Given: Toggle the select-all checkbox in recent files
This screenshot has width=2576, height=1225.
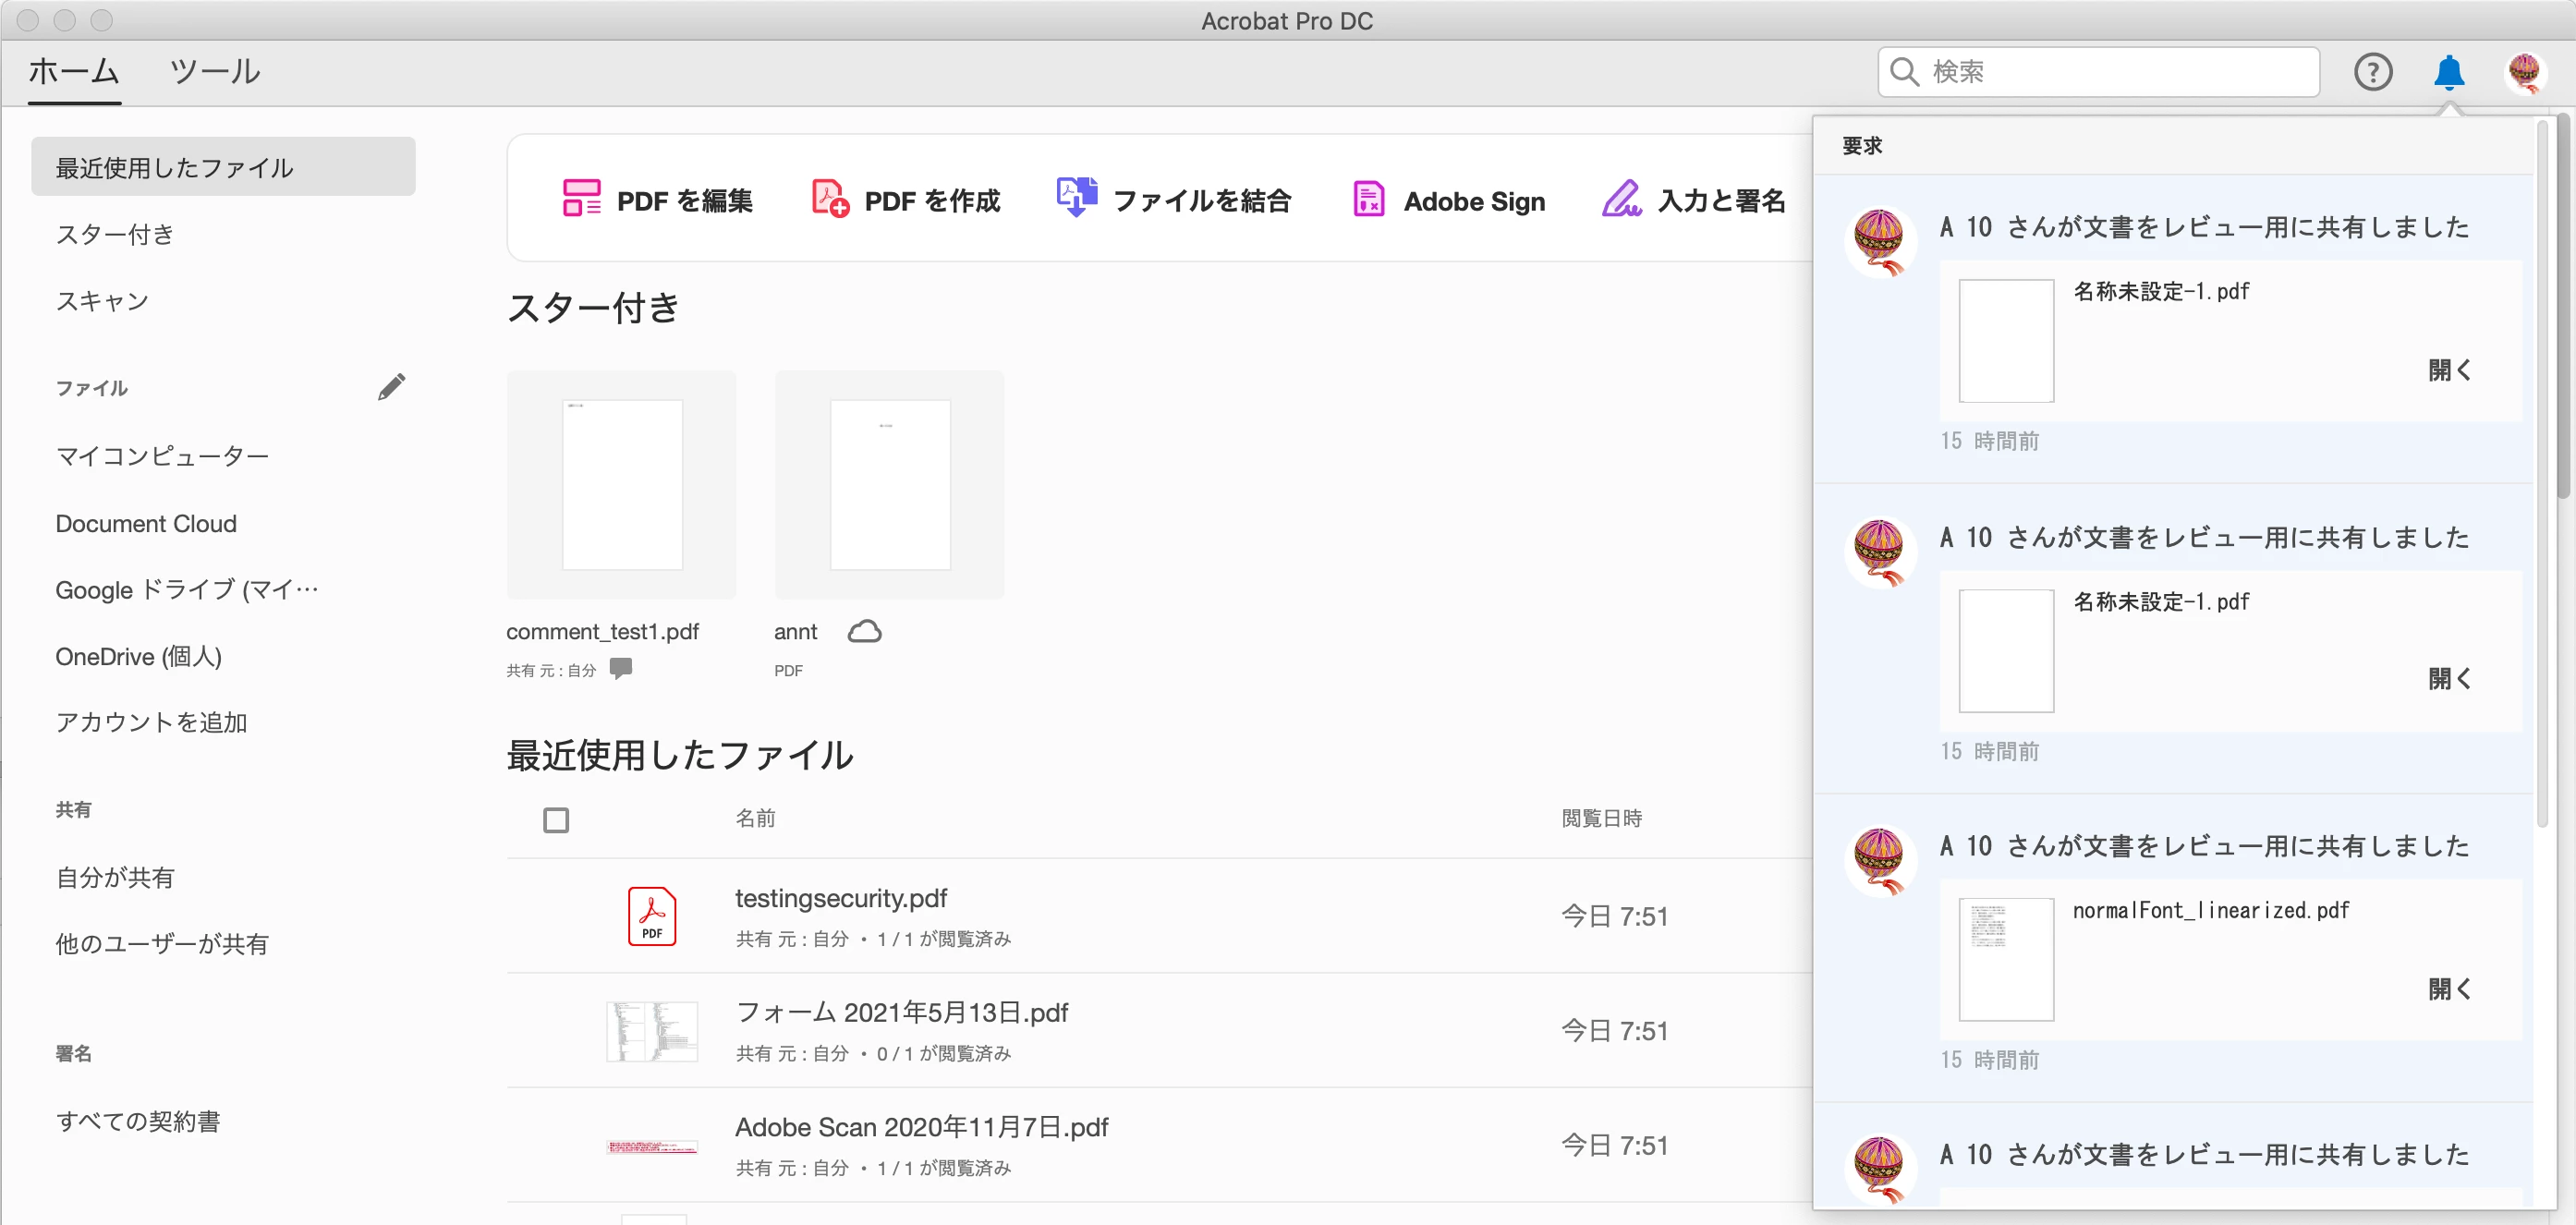Looking at the screenshot, I should pyautogui.click(x=556, y=820).
